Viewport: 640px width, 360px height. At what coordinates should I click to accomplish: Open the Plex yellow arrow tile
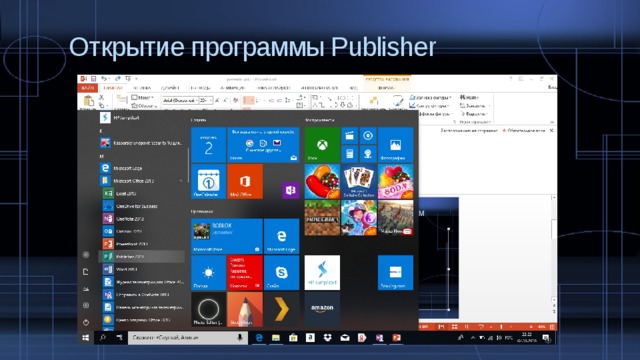pyautogui.click(x=282, y=309)
